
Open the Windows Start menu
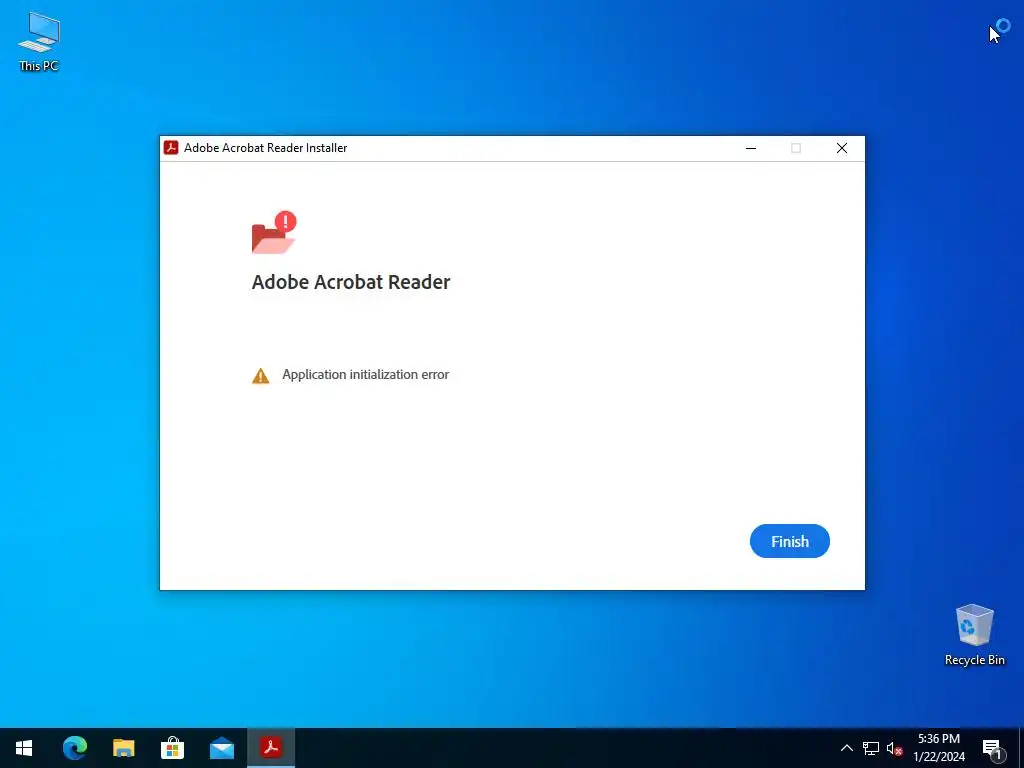click(x=24, y=748)
